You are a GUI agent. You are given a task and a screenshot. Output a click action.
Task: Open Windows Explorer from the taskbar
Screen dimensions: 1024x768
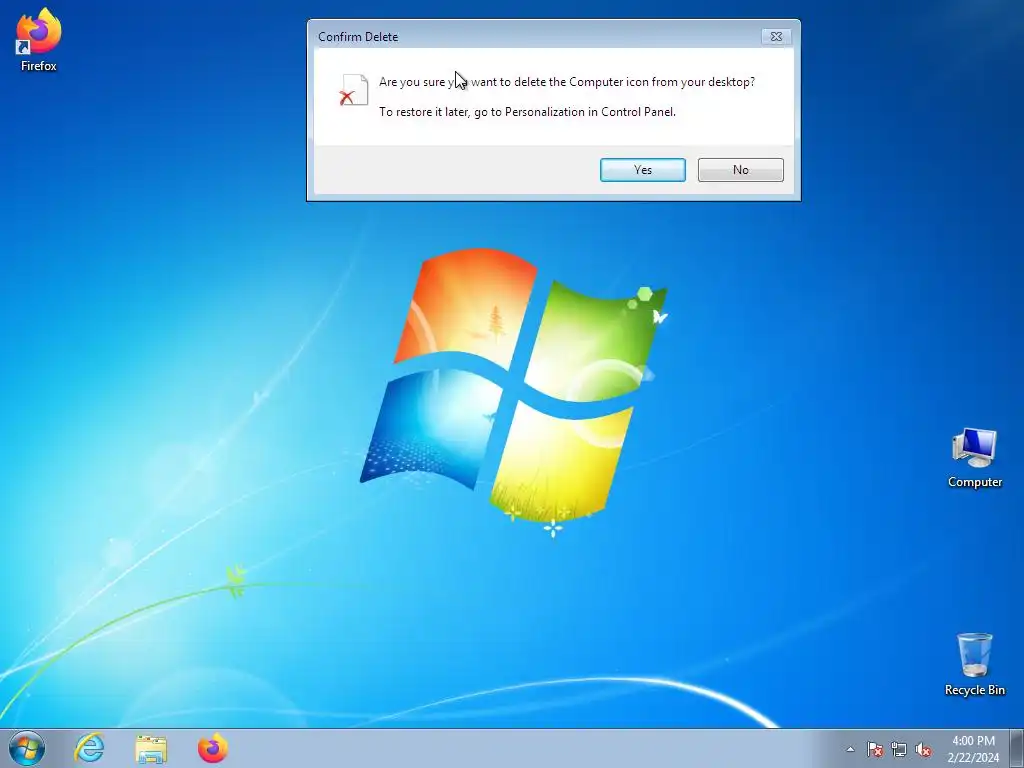[151, 748]
